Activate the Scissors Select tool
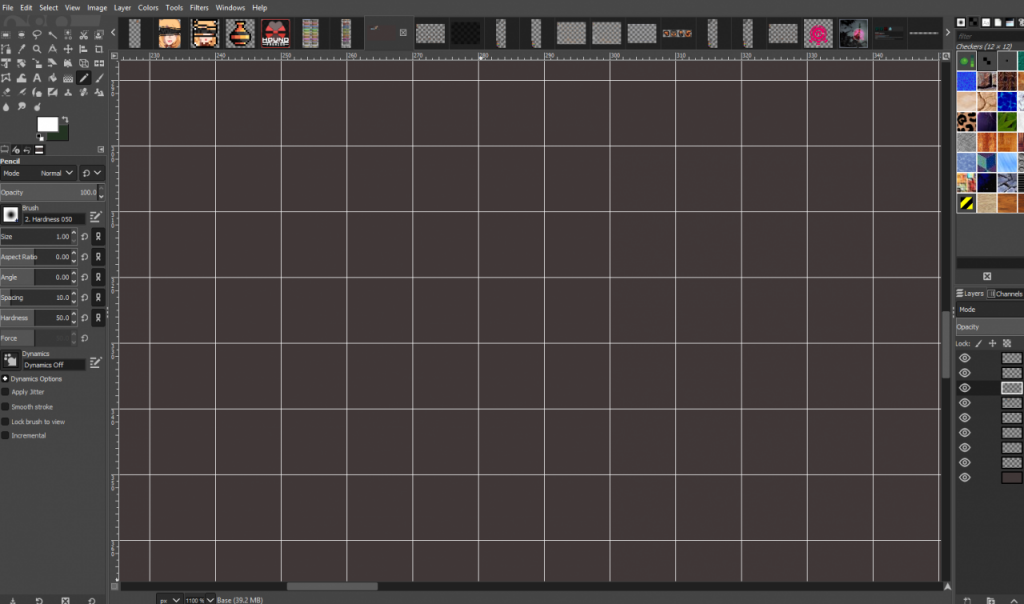The height and width of the screenshot is (604, 1024). pyautogui.click(x=83, y=33)
